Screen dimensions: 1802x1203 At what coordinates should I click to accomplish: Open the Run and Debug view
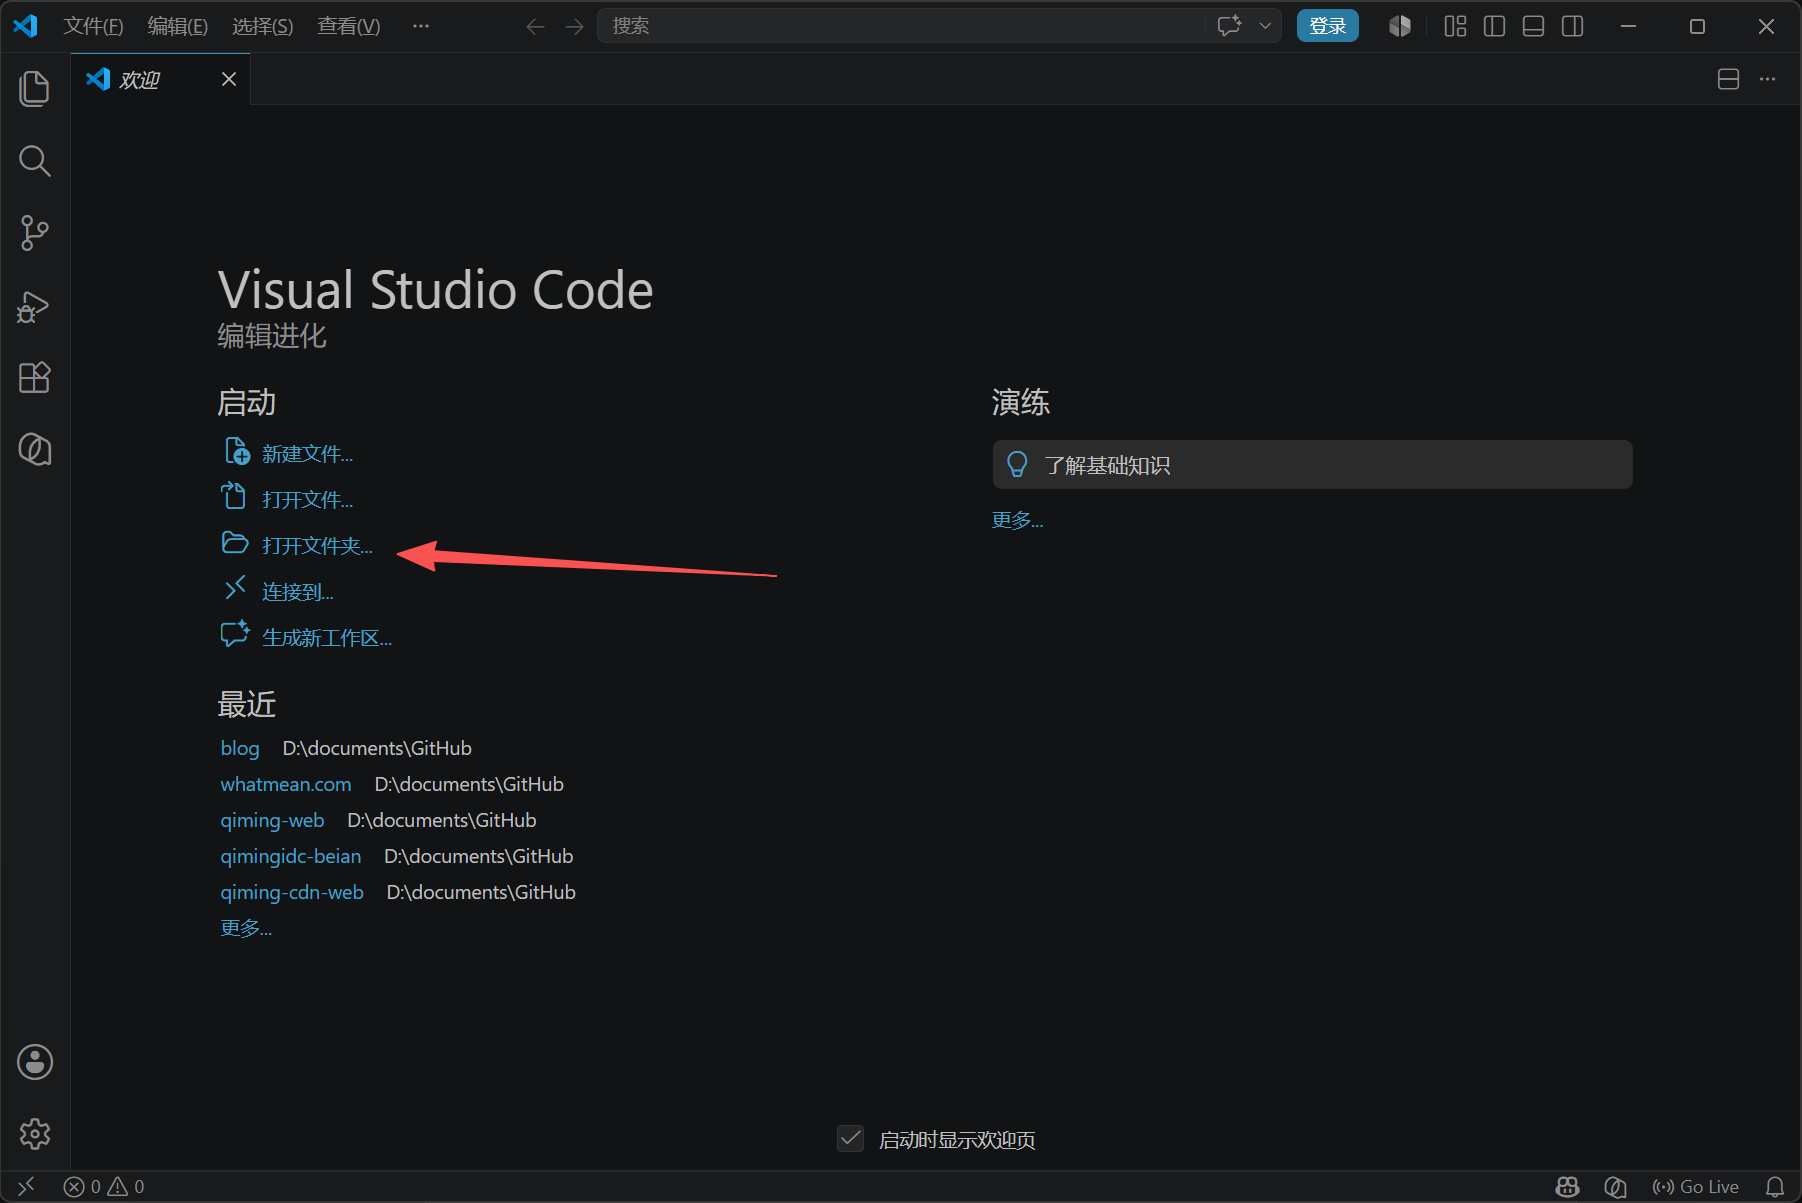(35, 306)
